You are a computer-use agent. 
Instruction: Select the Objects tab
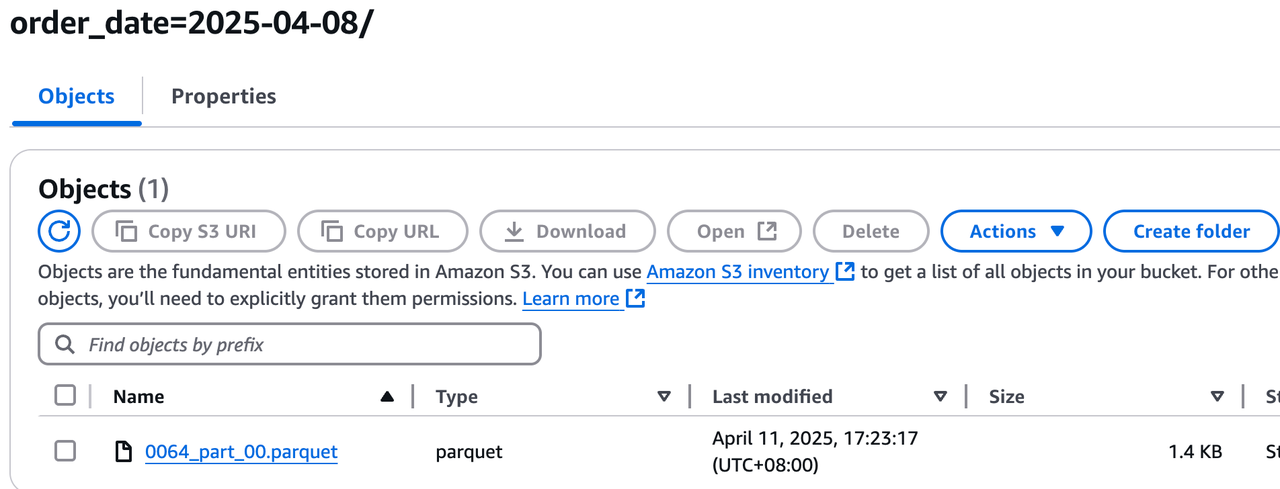(x=76, y=96)
